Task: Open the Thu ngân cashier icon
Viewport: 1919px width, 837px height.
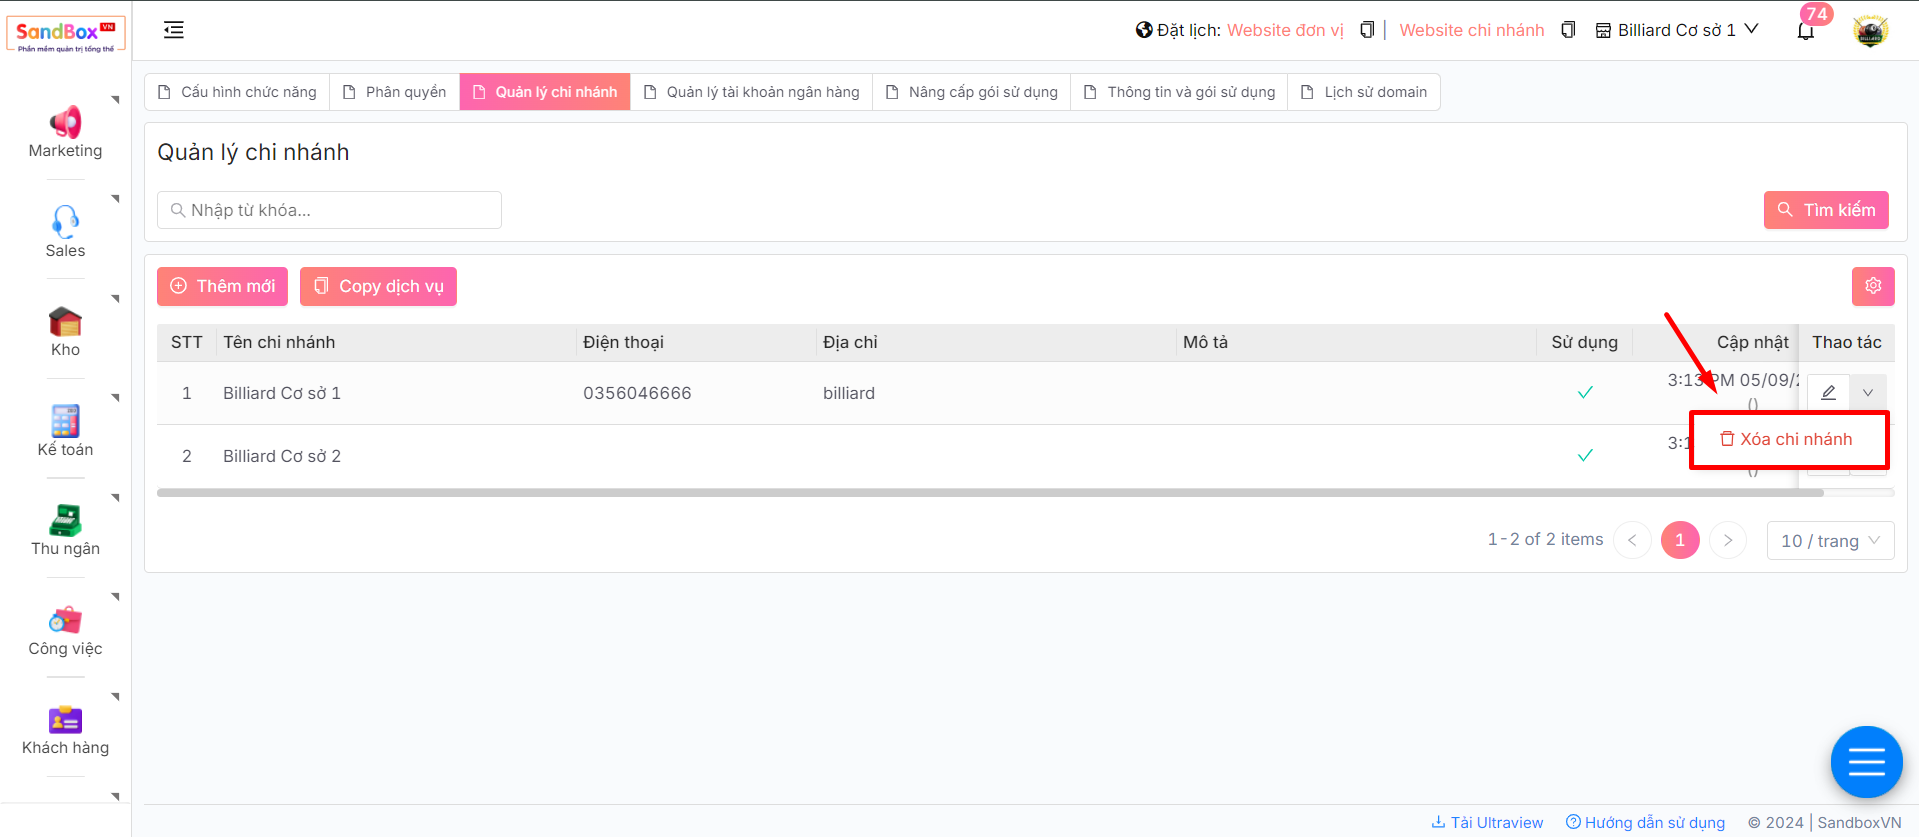Action: (65, 520)
